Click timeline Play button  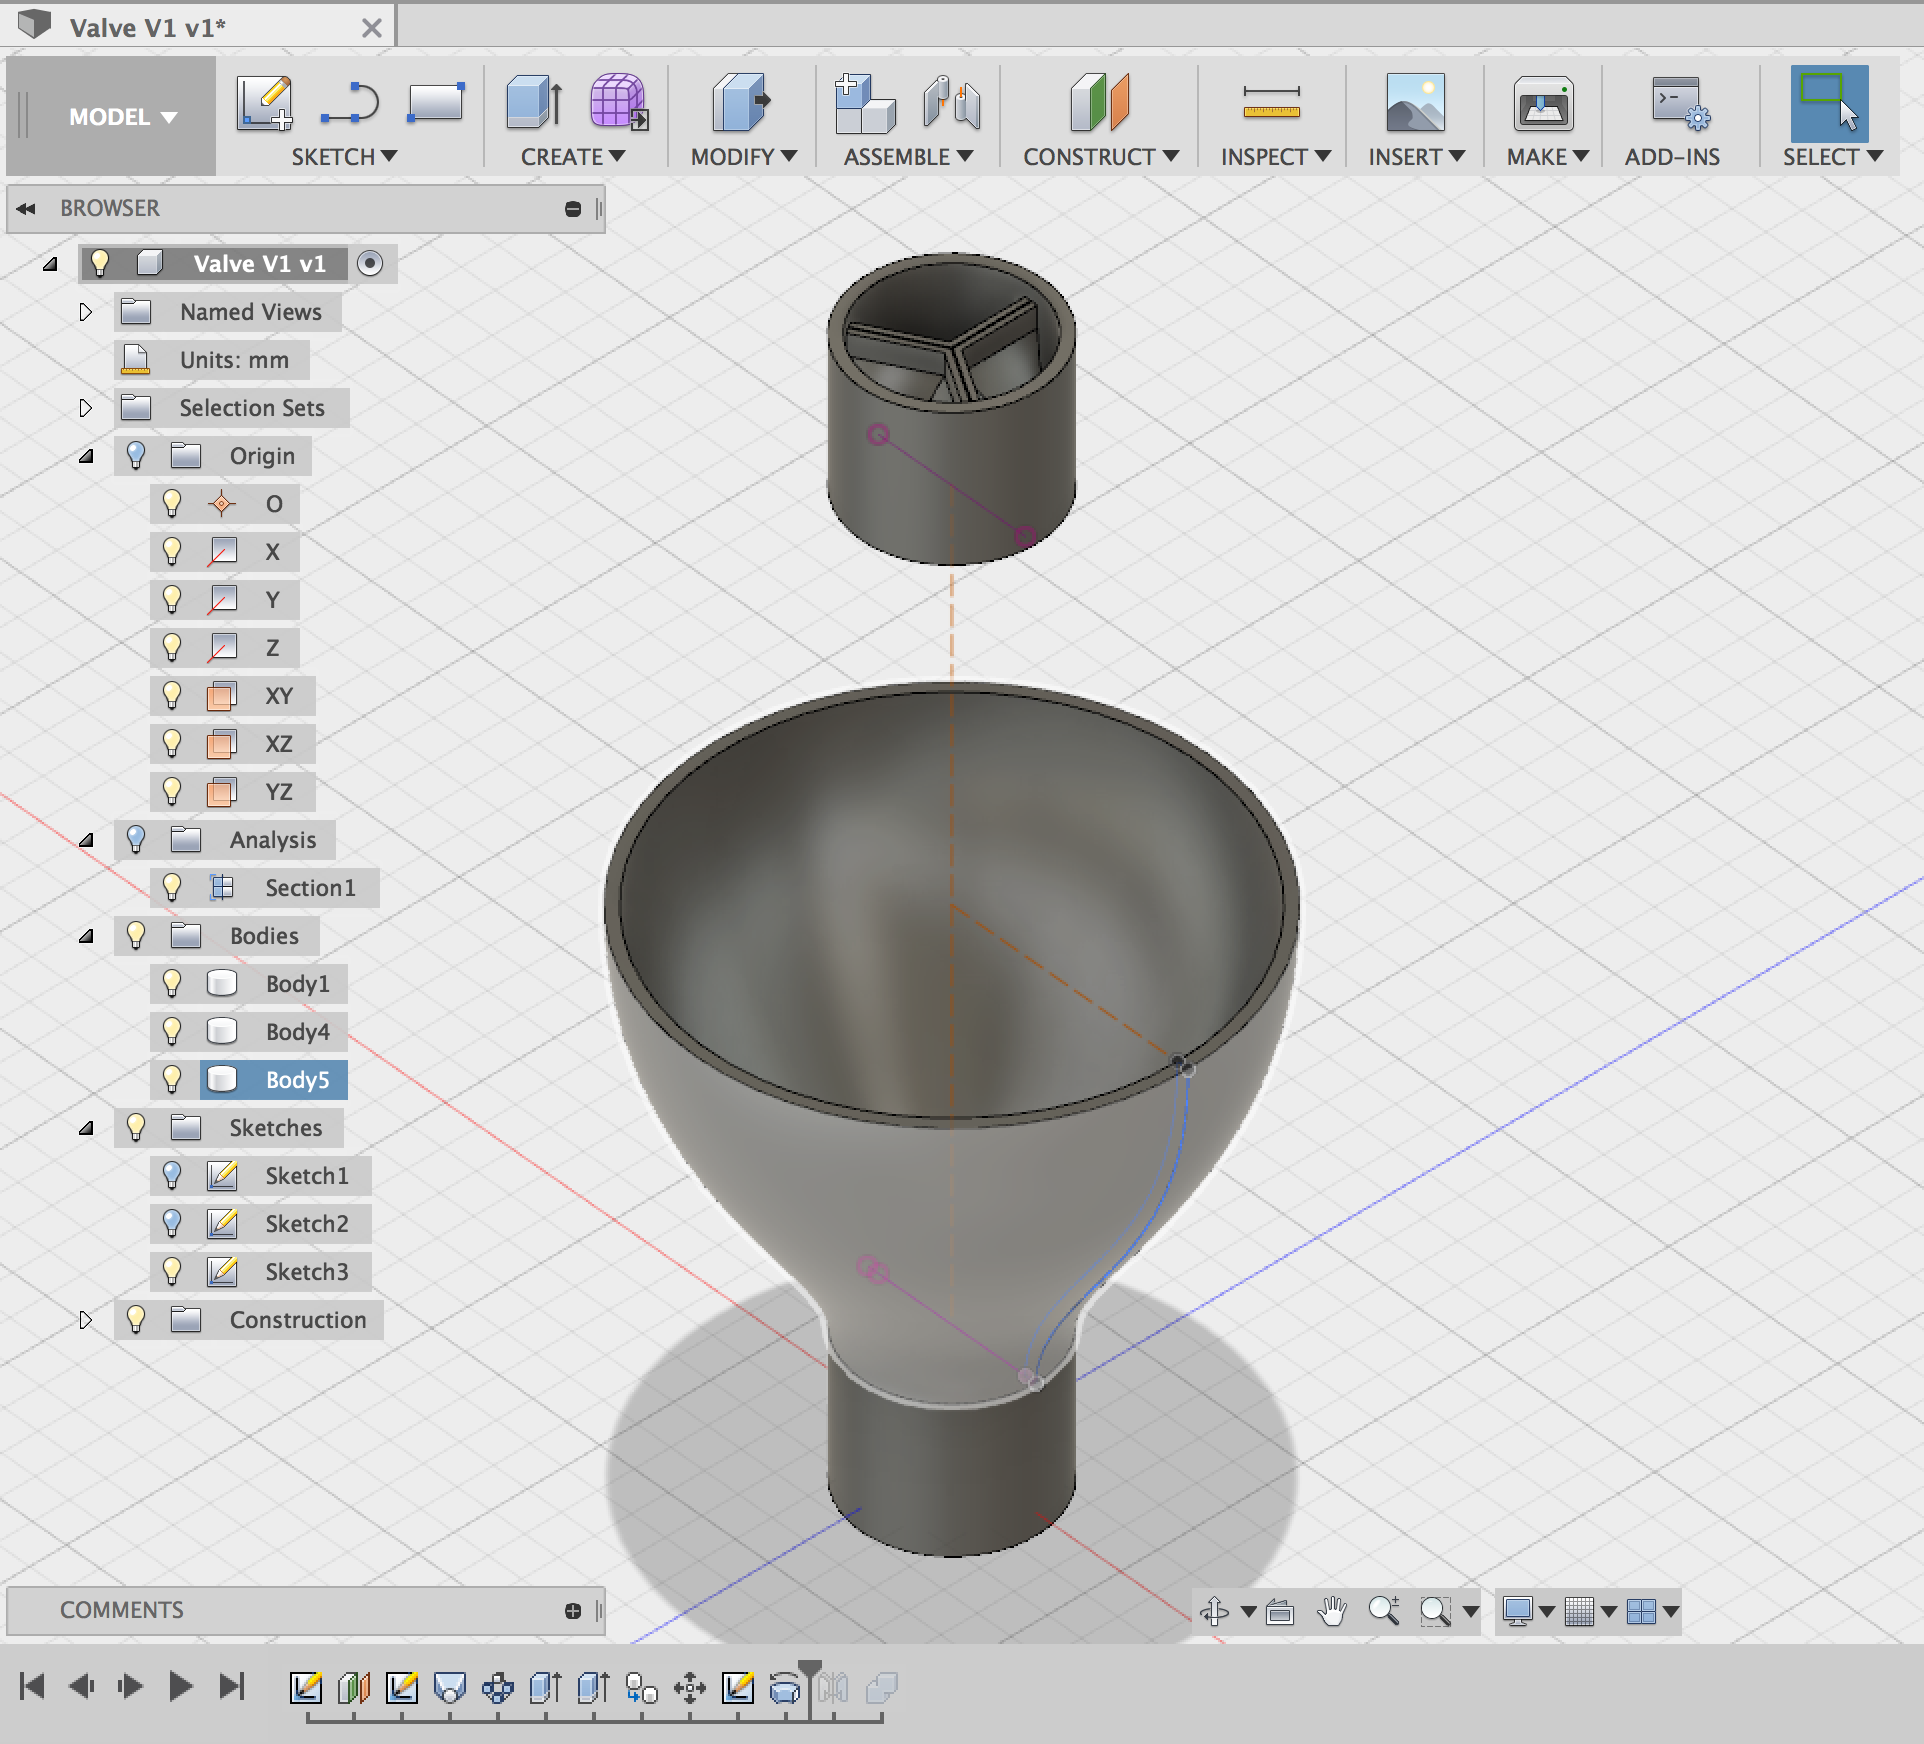(x=180, y=1687)
